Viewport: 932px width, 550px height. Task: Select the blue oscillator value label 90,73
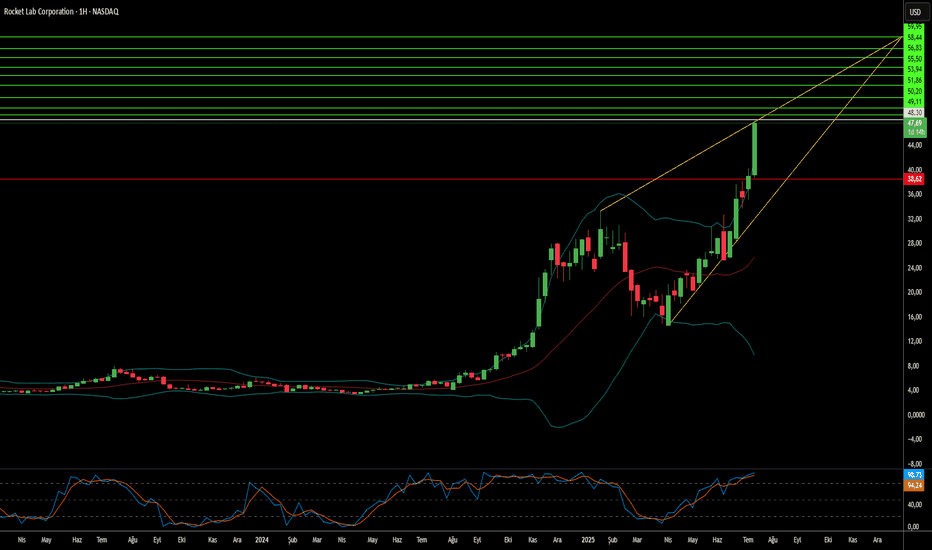(x=914, y=475)
